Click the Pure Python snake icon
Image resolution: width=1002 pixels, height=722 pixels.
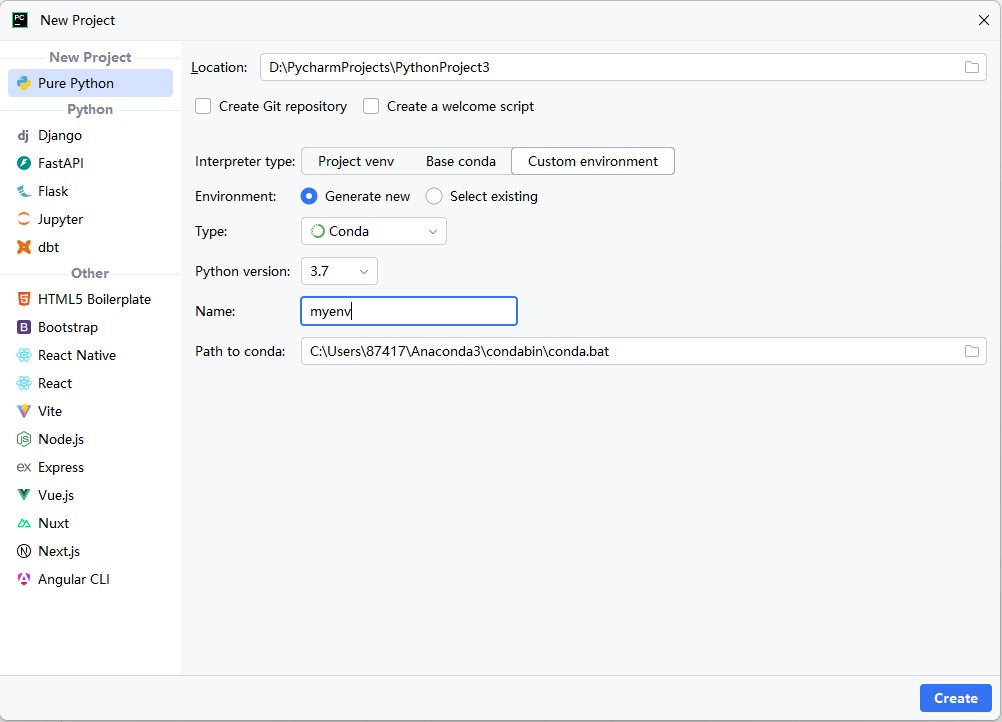[24, 83]
